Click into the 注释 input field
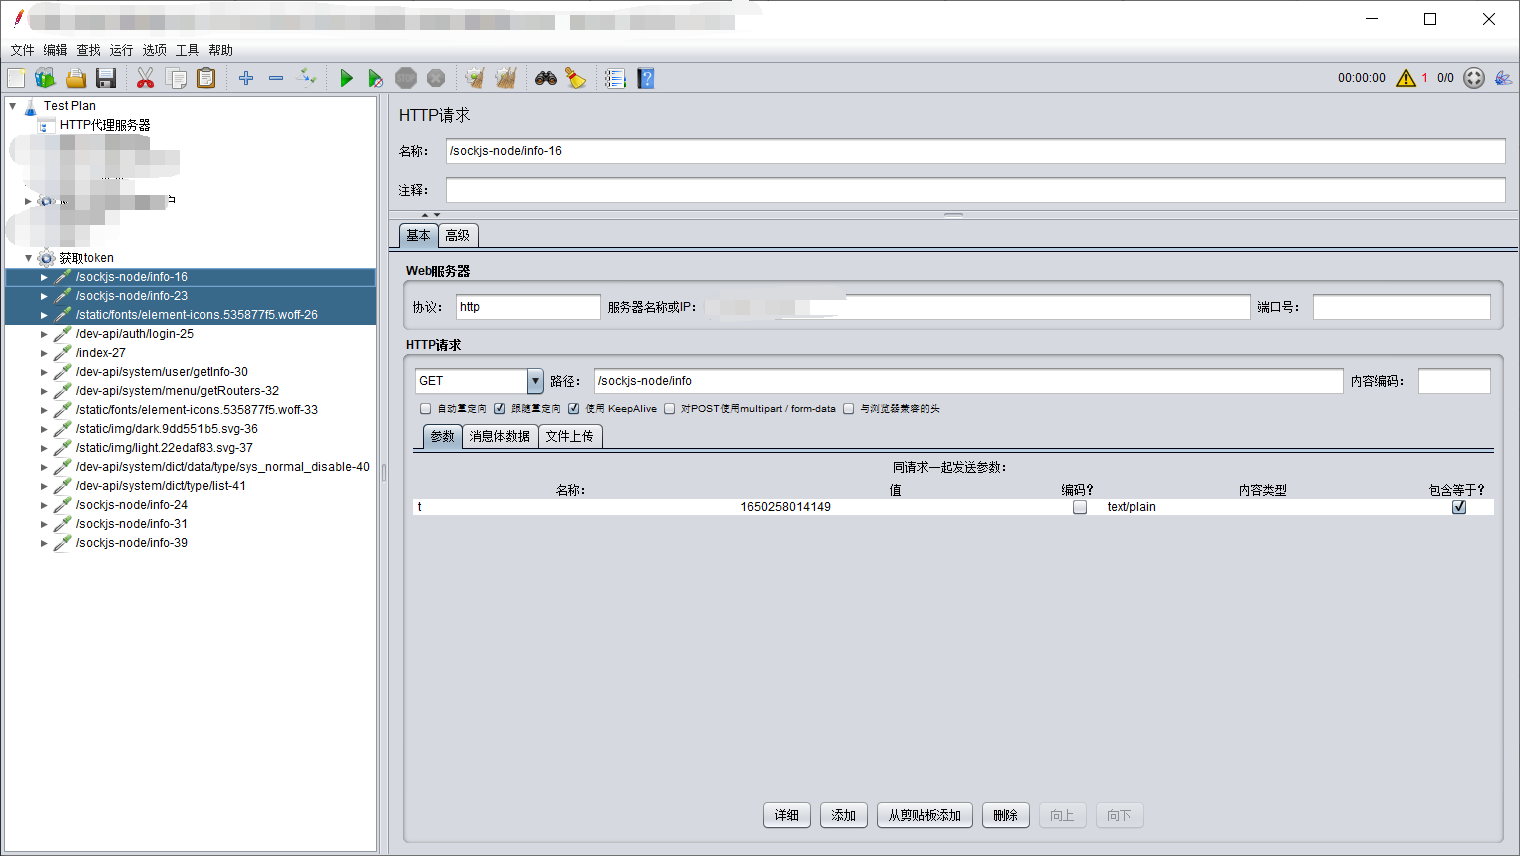 [x=975, y=190]
